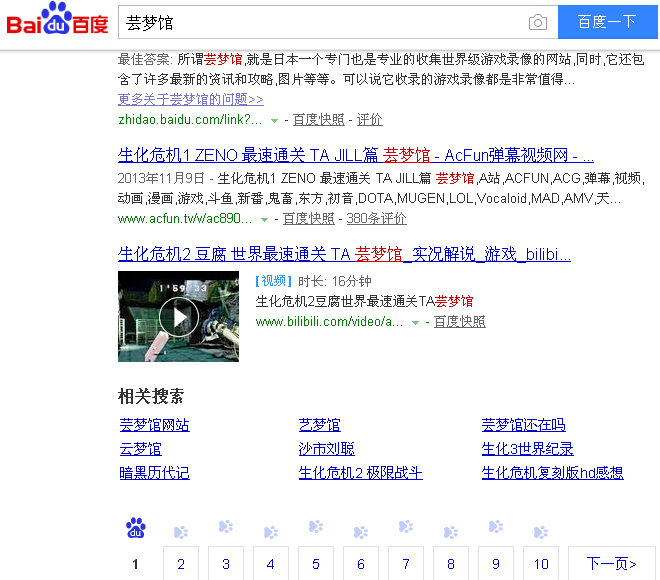This screenshot has height=580, width=660.
Task: Open 更多关于芸梦馆的问题 link
Action: 191,99
